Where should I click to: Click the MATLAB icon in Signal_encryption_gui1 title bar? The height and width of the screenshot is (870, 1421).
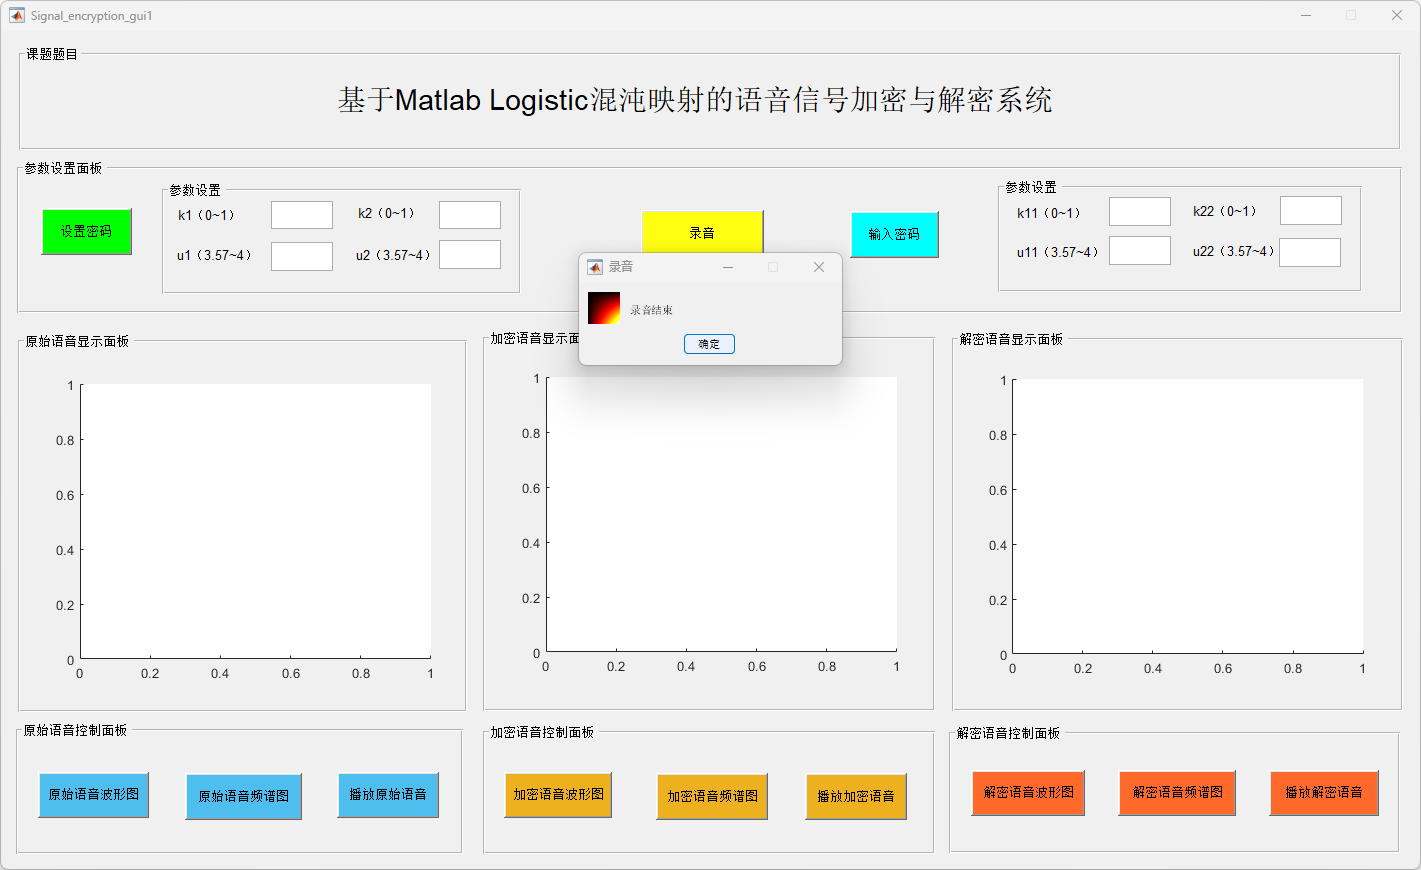click(17, 15)
